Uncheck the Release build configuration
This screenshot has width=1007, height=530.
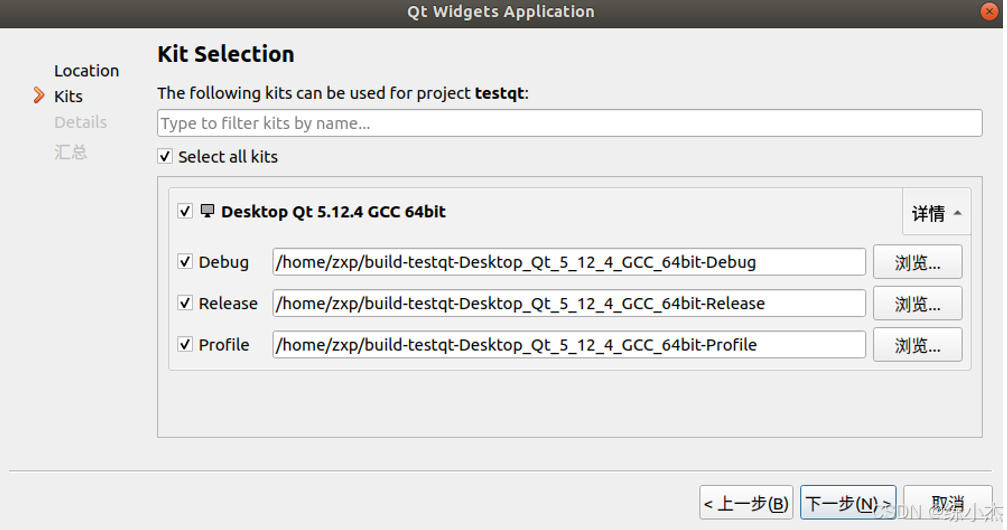point(185,303)
